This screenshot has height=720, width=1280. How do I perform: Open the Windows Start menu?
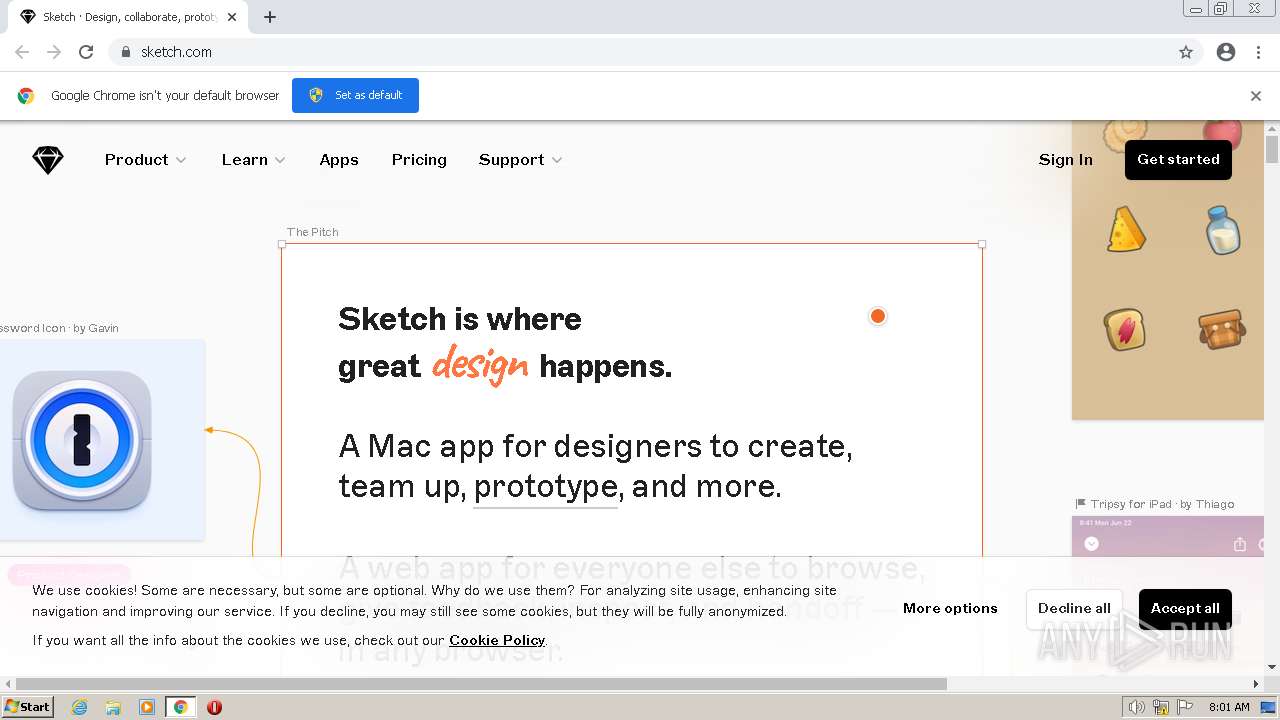(27, 706)
